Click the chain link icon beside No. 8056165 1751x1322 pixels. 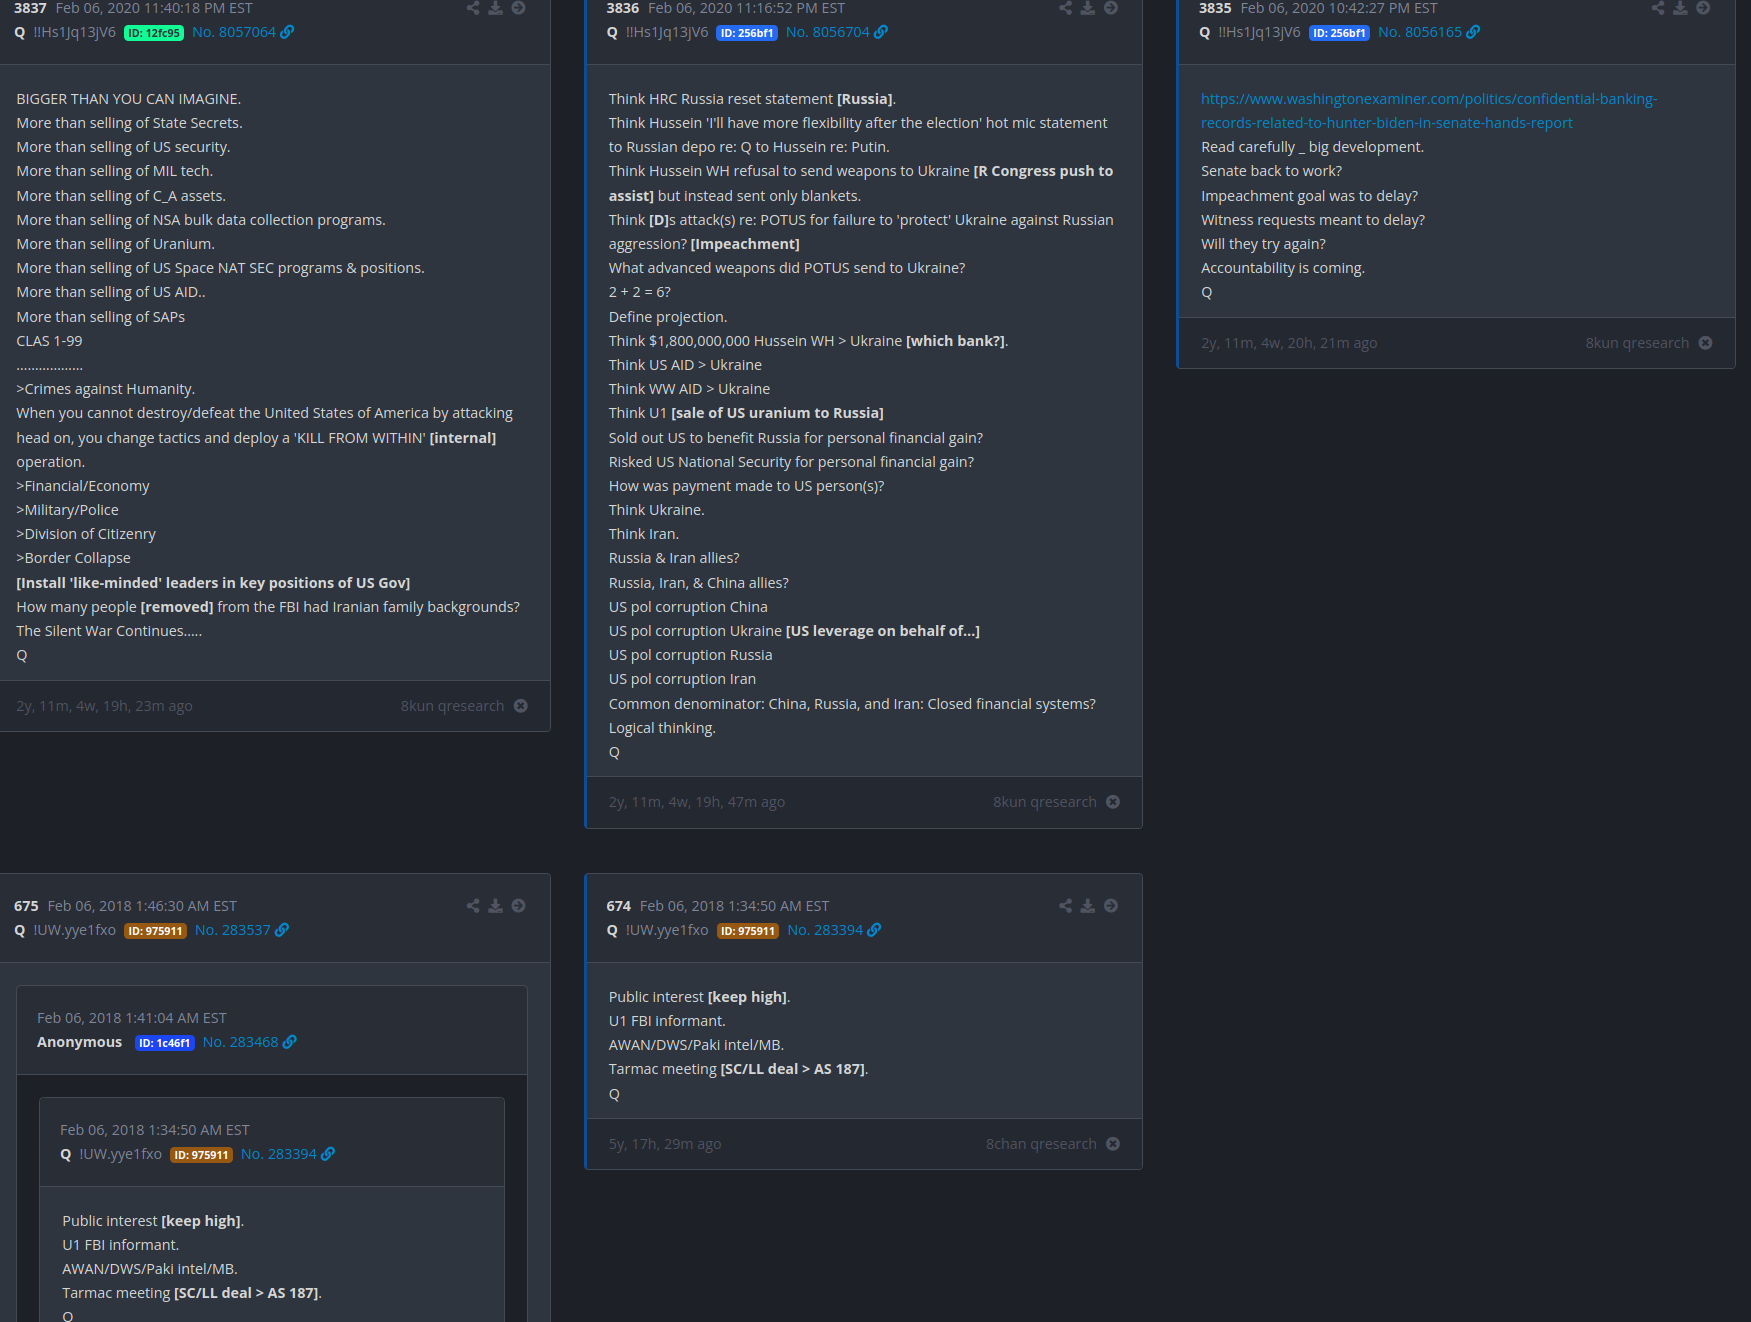coord(1473,32)
